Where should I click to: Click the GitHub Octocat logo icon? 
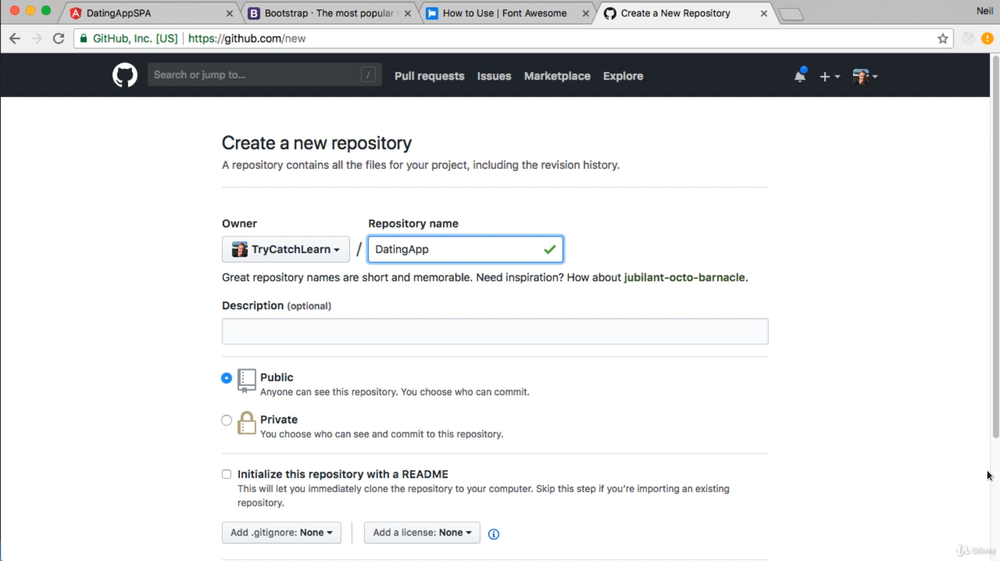tap(125, 75)
